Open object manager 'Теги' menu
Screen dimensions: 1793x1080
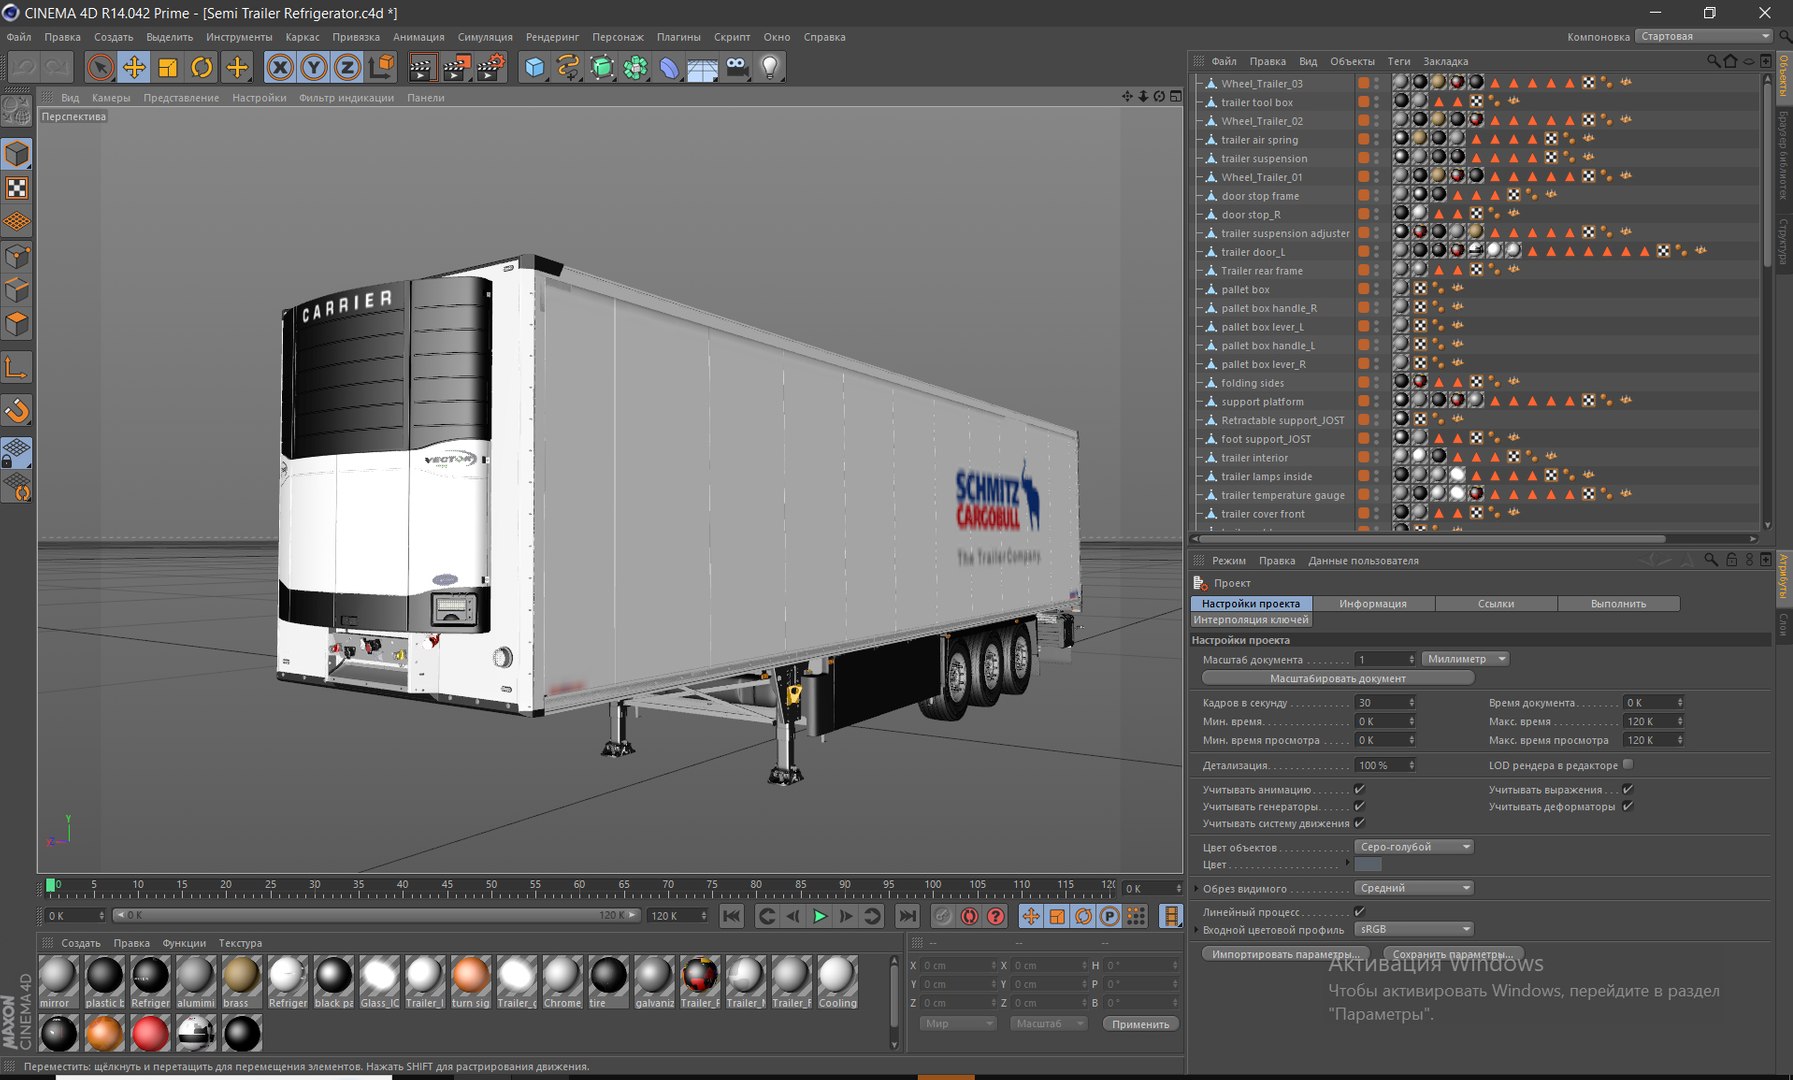coord(1399,61)
